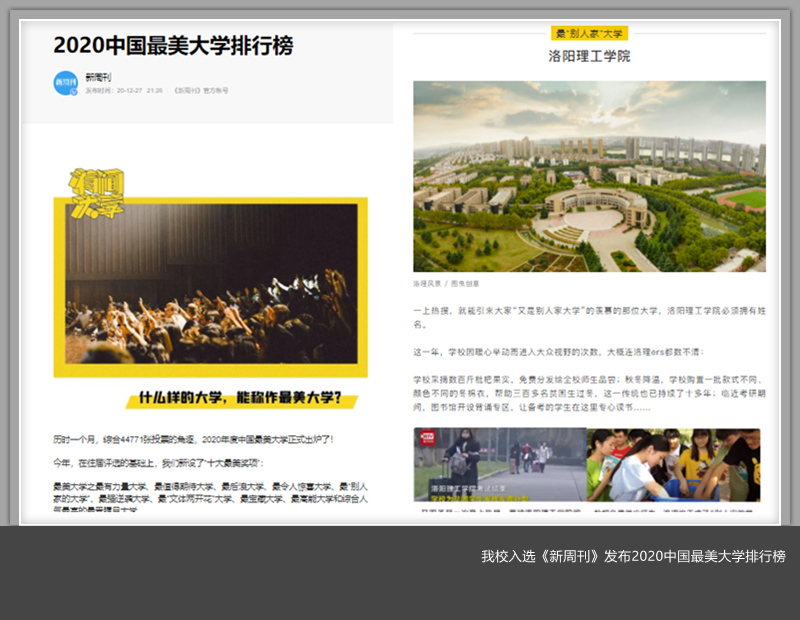Open the 新周刊 author name link

99,77
